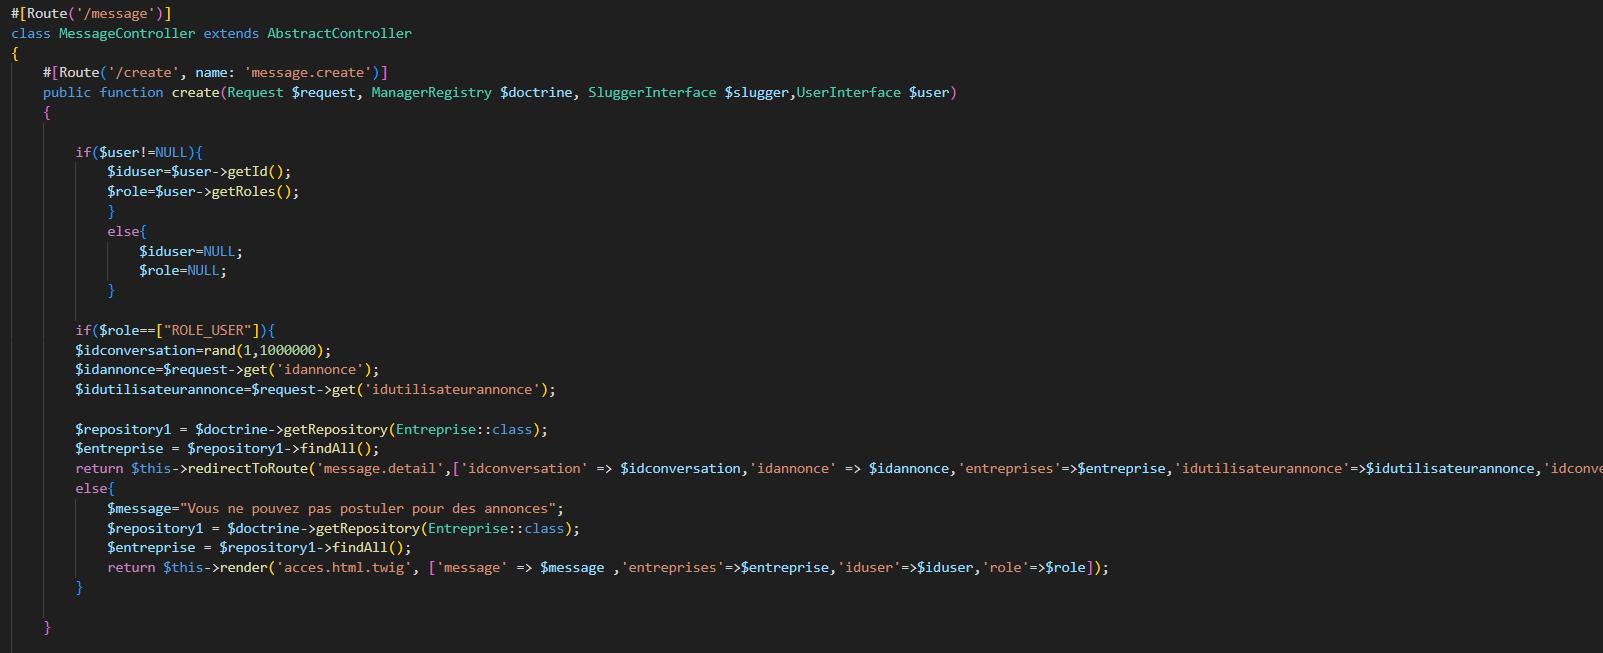Click the $role=NULL; assignment

click(183, 270)
